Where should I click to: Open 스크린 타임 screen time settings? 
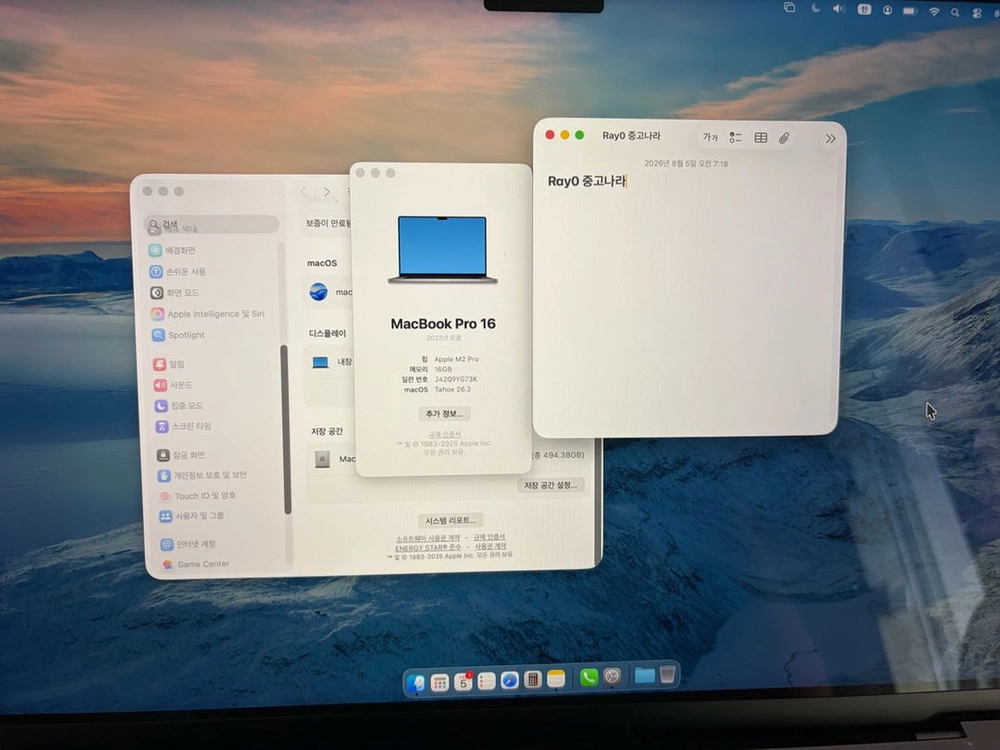pos(183,426)
